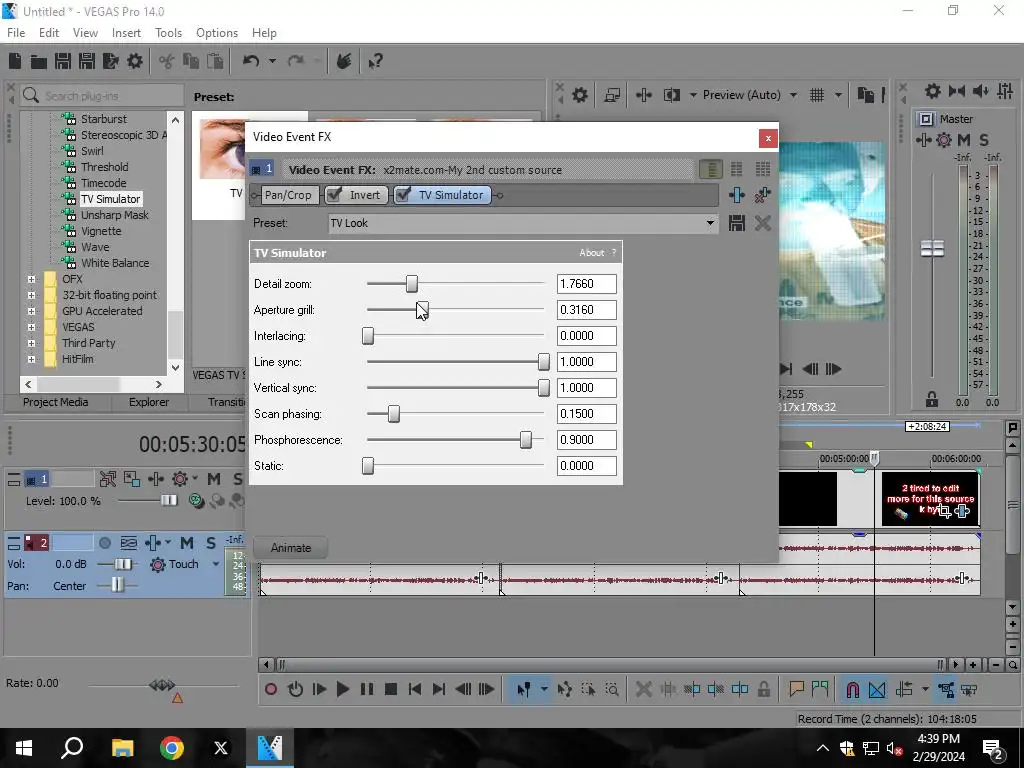1024x768 pixels.
Task: Expand the HitFilm folder
Action: point(31,359)
